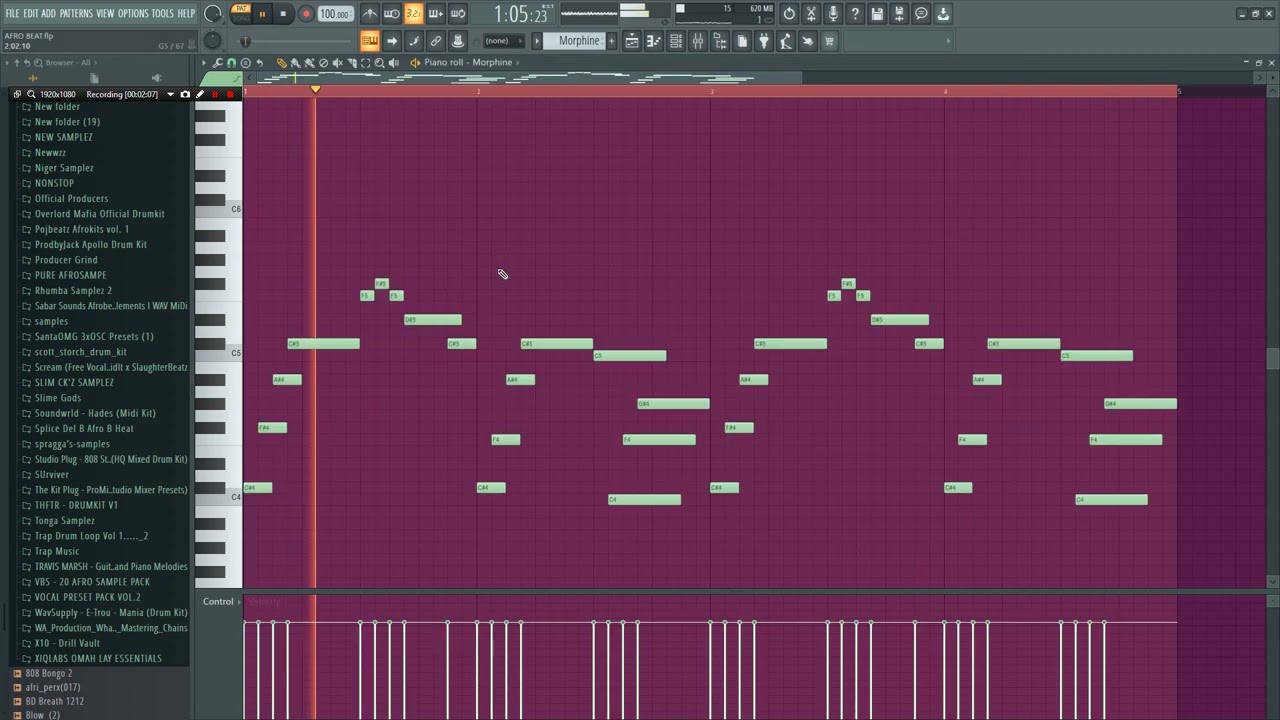
Task: Open the Playlist view icon
Action: point(632,41)
